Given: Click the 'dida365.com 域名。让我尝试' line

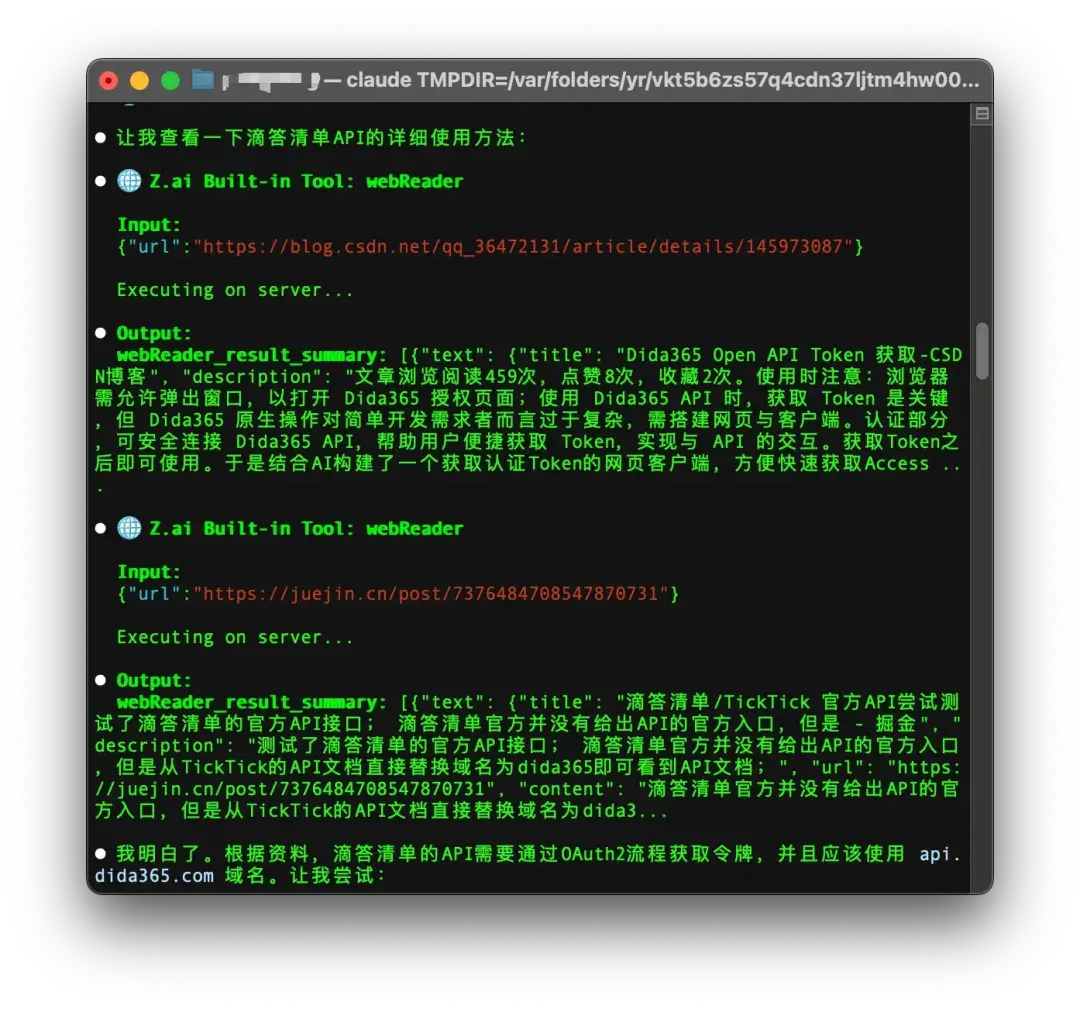Looking at the screenshot, I should click(239, 876).
